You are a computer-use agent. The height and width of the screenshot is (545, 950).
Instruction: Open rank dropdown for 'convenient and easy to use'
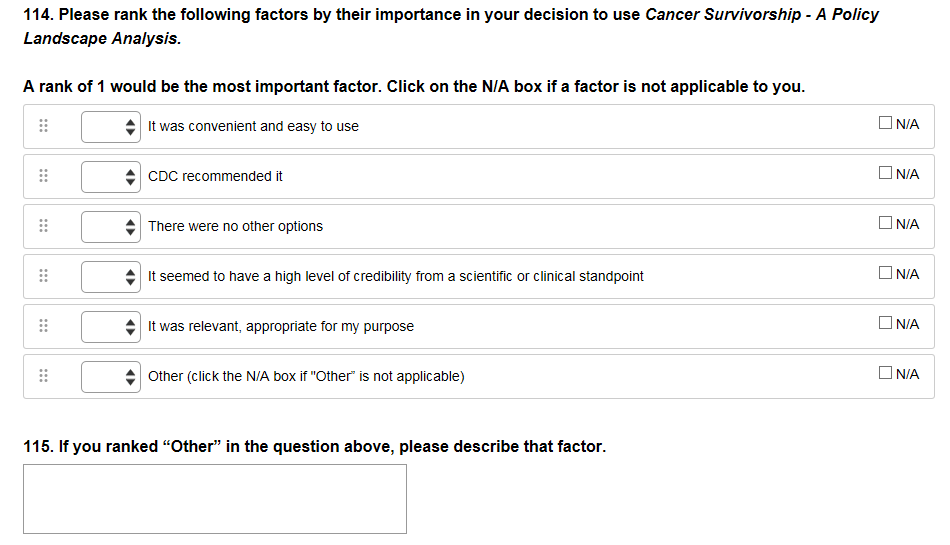coord(111,126)
